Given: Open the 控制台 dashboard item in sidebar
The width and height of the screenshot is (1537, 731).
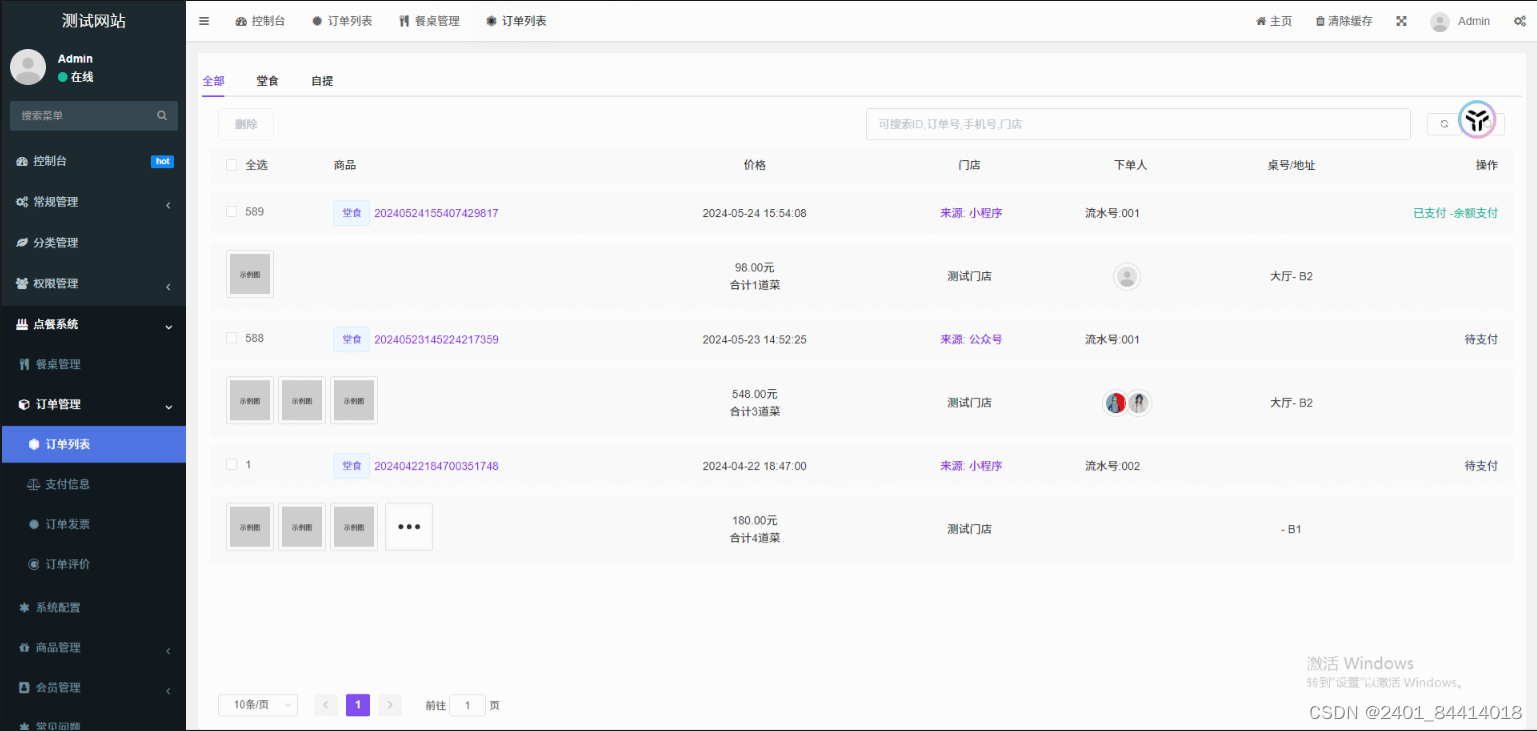Looking at the screenshot, I should [x=93, y=161].
